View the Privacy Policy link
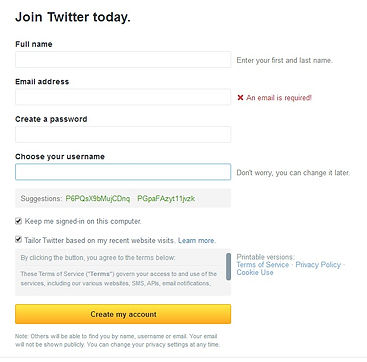Viewport: 367px width, 362px height. click(318, 265)
